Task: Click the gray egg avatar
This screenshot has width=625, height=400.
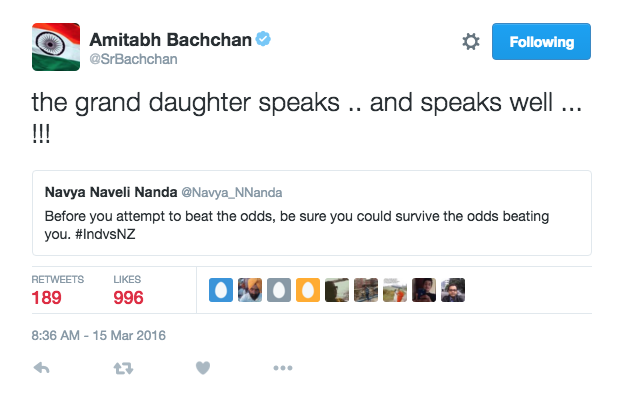Action: (280, 290)
